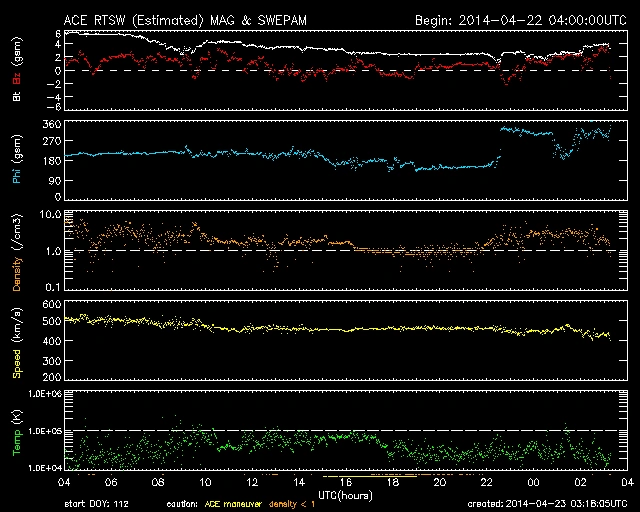Click the 20 hour tick on time axis

point(439,482)
